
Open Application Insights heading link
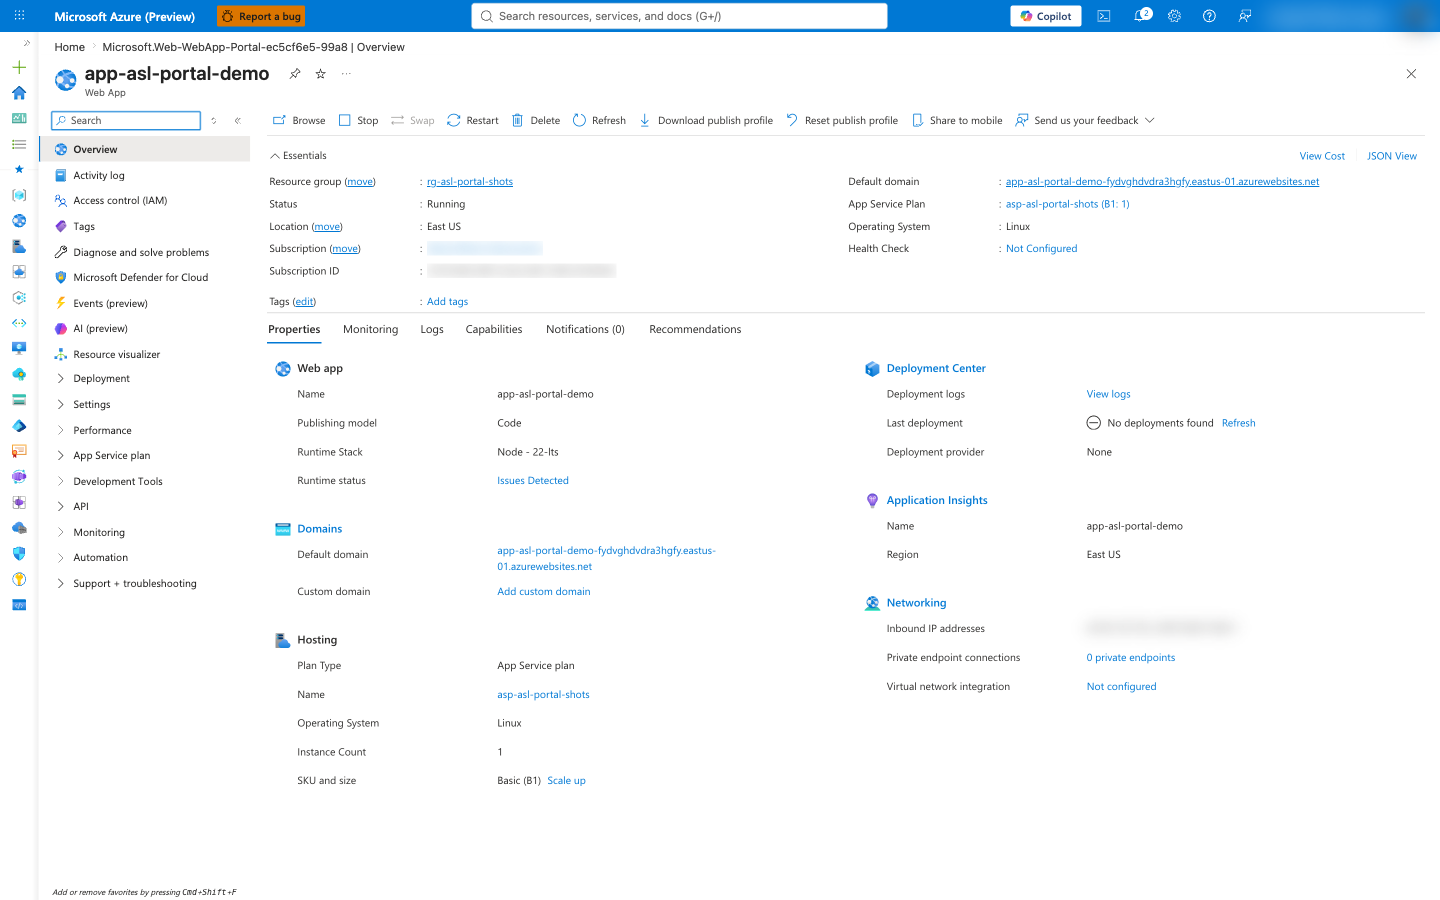937,501
